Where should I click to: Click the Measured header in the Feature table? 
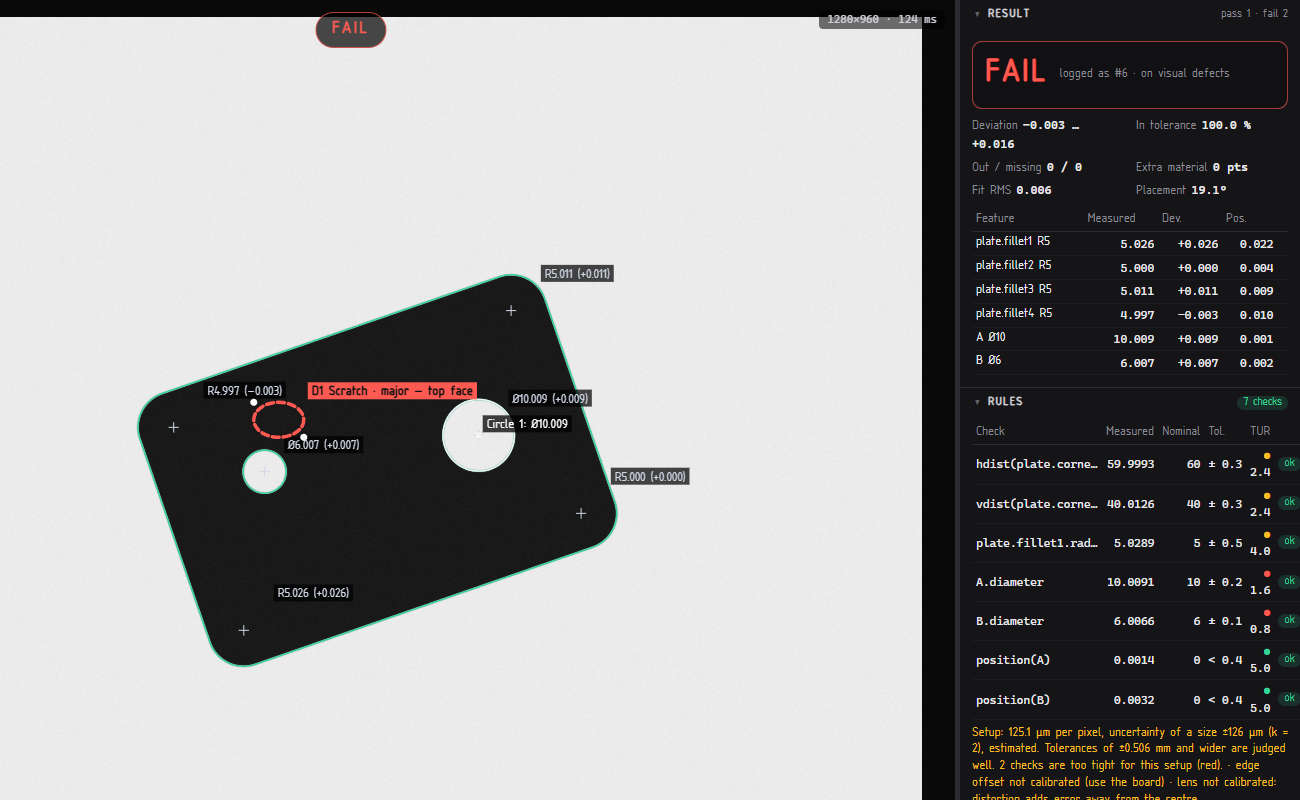[1111, 218]
